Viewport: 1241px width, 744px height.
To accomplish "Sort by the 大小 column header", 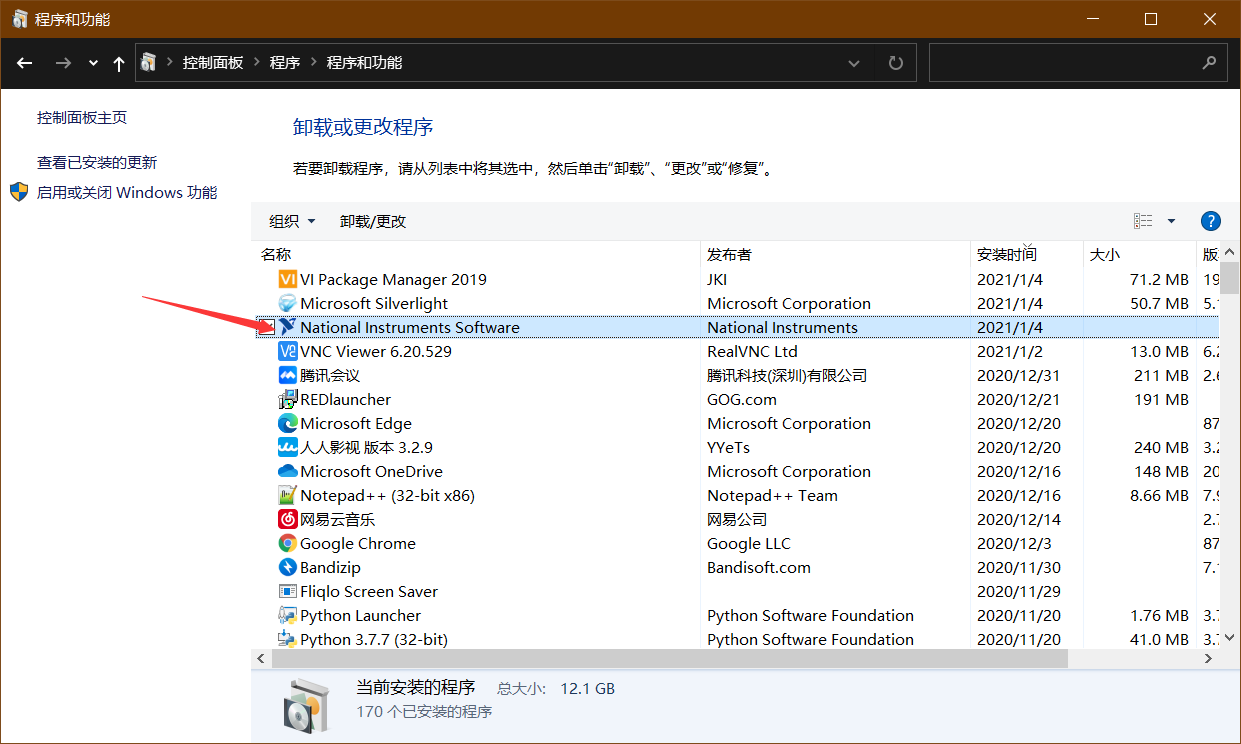I will pos(1140,255).
